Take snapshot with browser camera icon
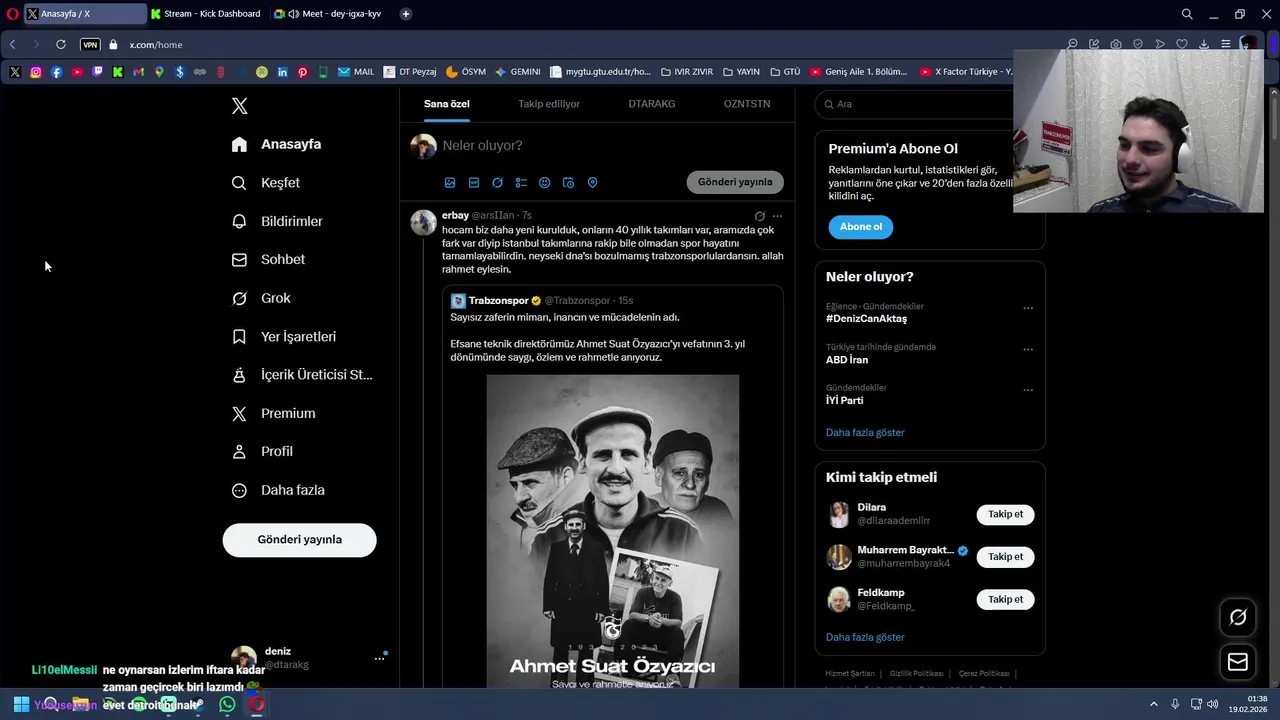This screenshot has height=720, width=1280. point(1116,45)
